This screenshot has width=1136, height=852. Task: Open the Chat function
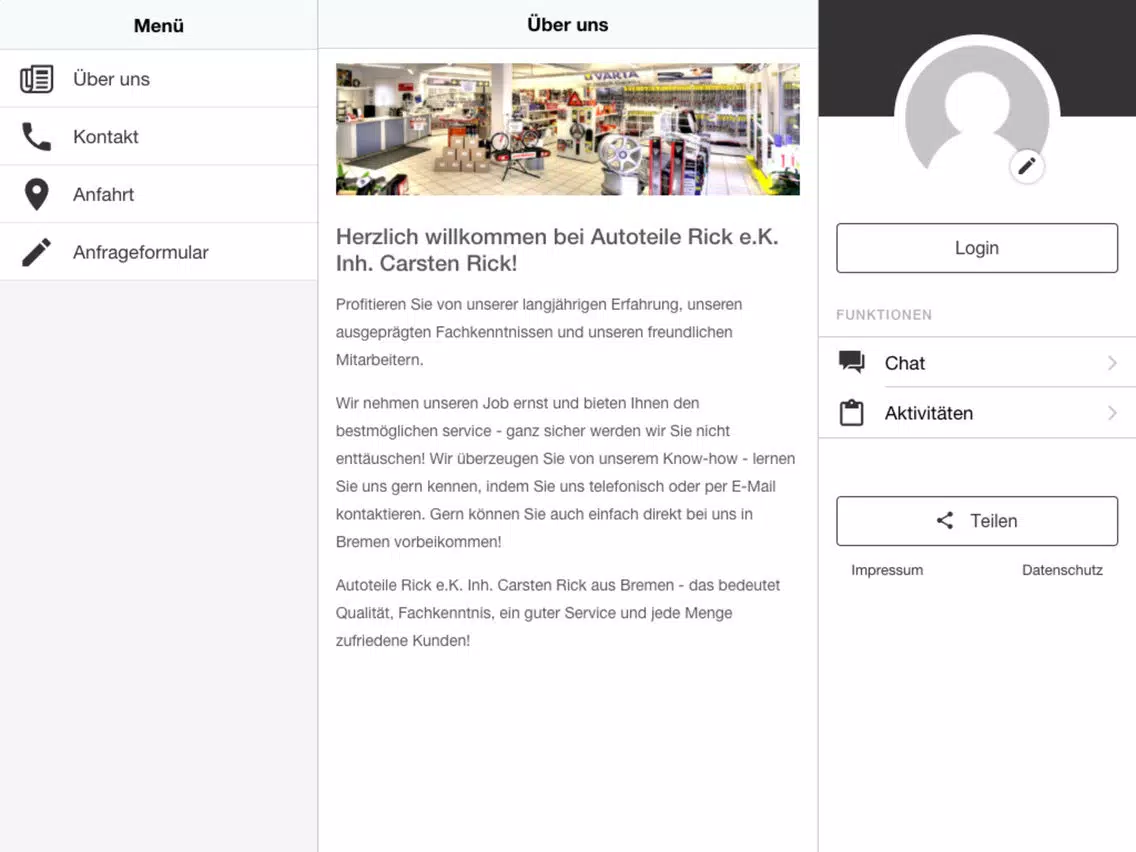coord(977,362)
